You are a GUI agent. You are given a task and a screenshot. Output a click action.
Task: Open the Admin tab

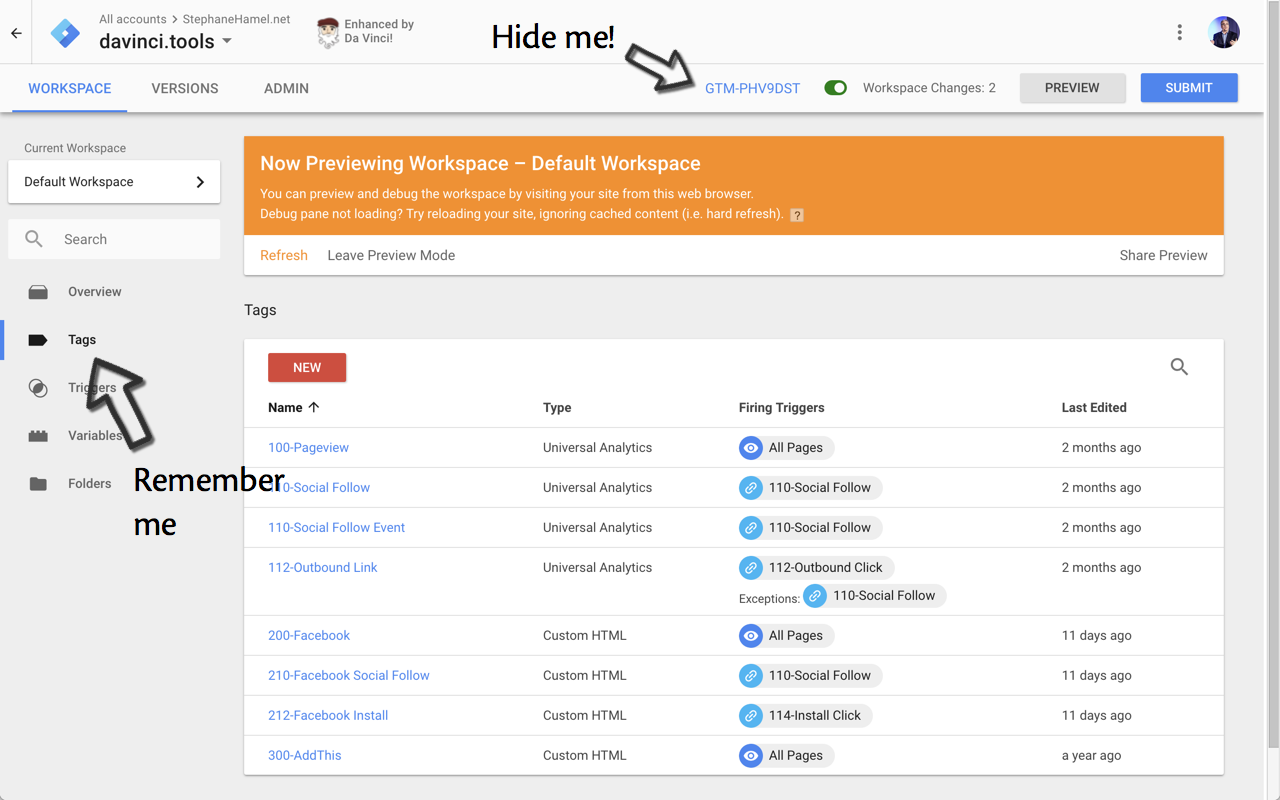286,88
